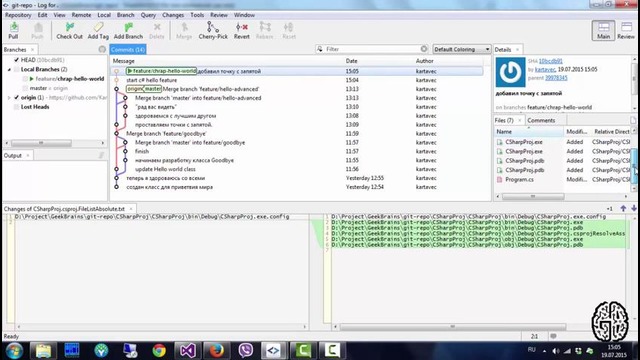Click files list horizontal scrollbar
Screen dimensions: 640x360
point(533,196)
